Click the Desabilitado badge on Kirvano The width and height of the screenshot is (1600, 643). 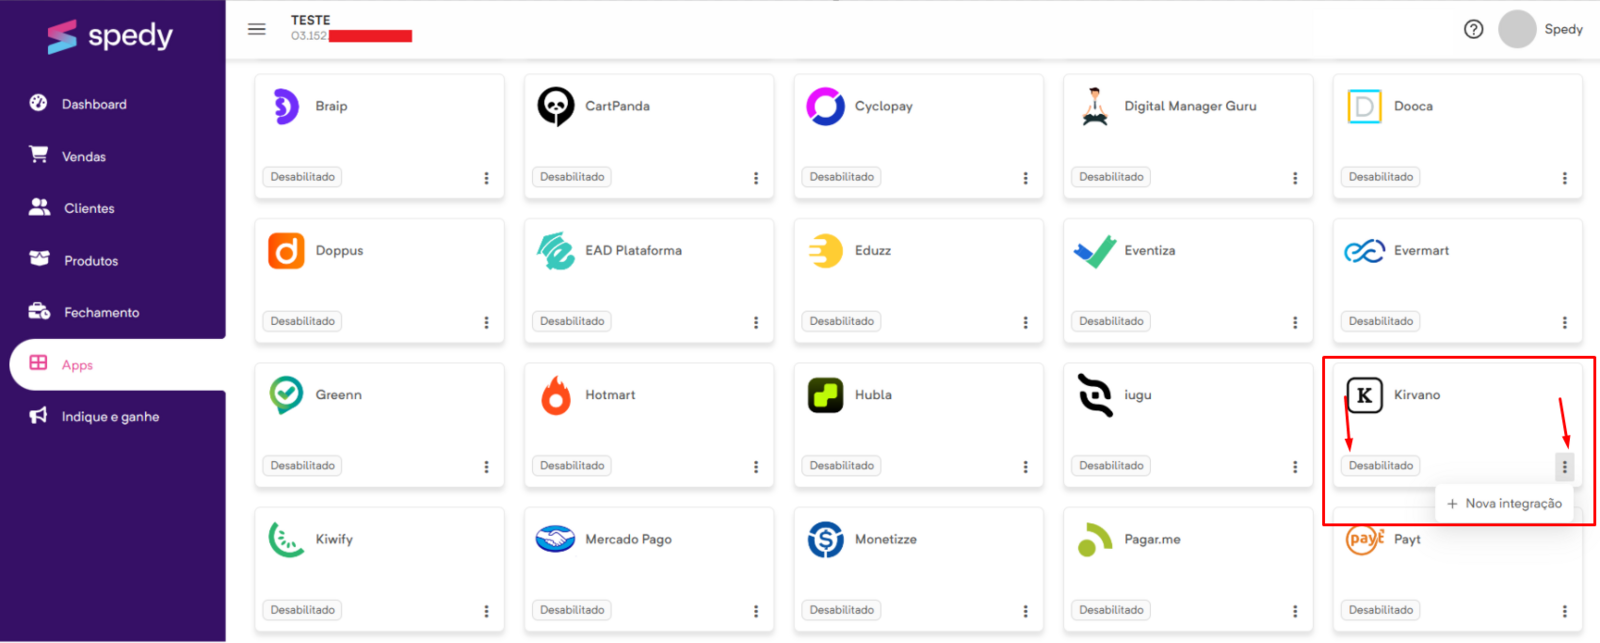tap(1380, 466)
